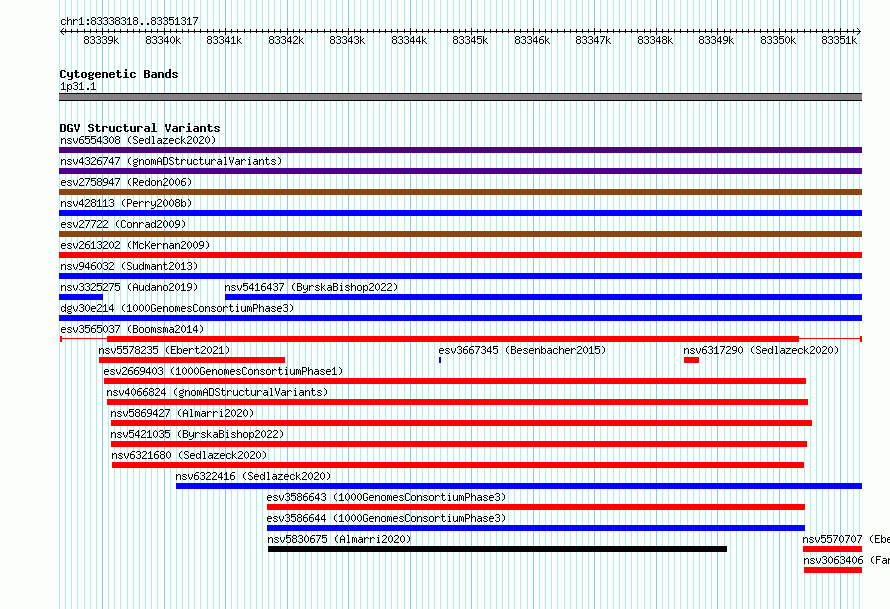
Task: Click the 83345k ruler tick label
Action: click(470, 40)
